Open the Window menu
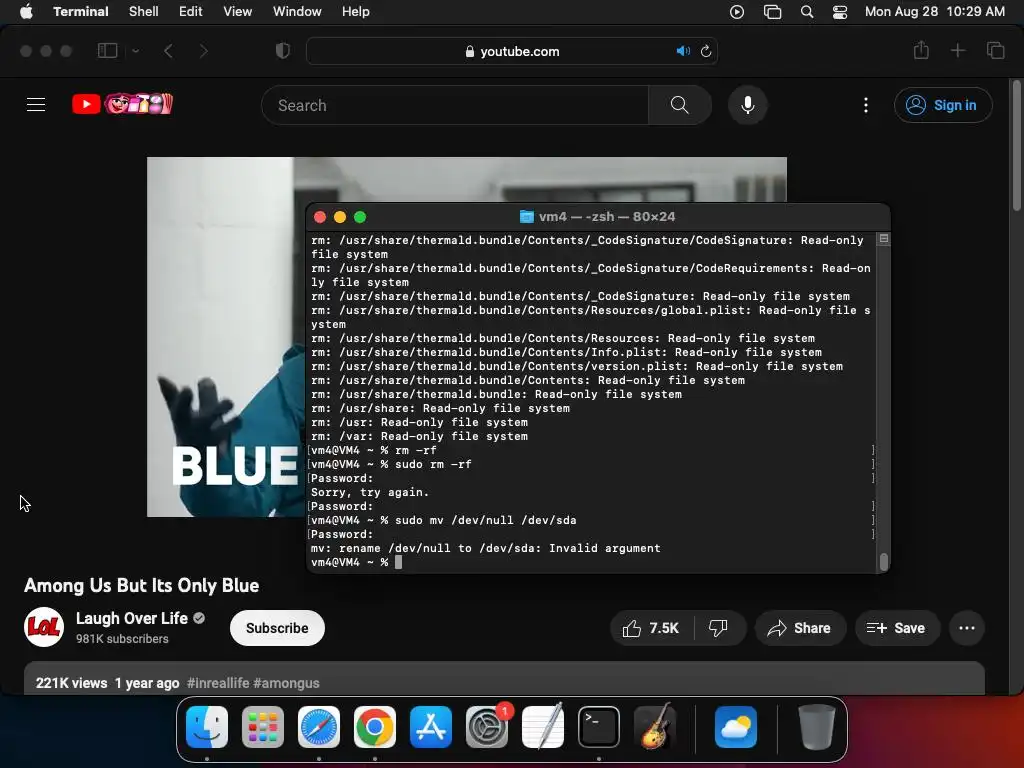This screenshot has width=1024, height=768. coord(296,11)
